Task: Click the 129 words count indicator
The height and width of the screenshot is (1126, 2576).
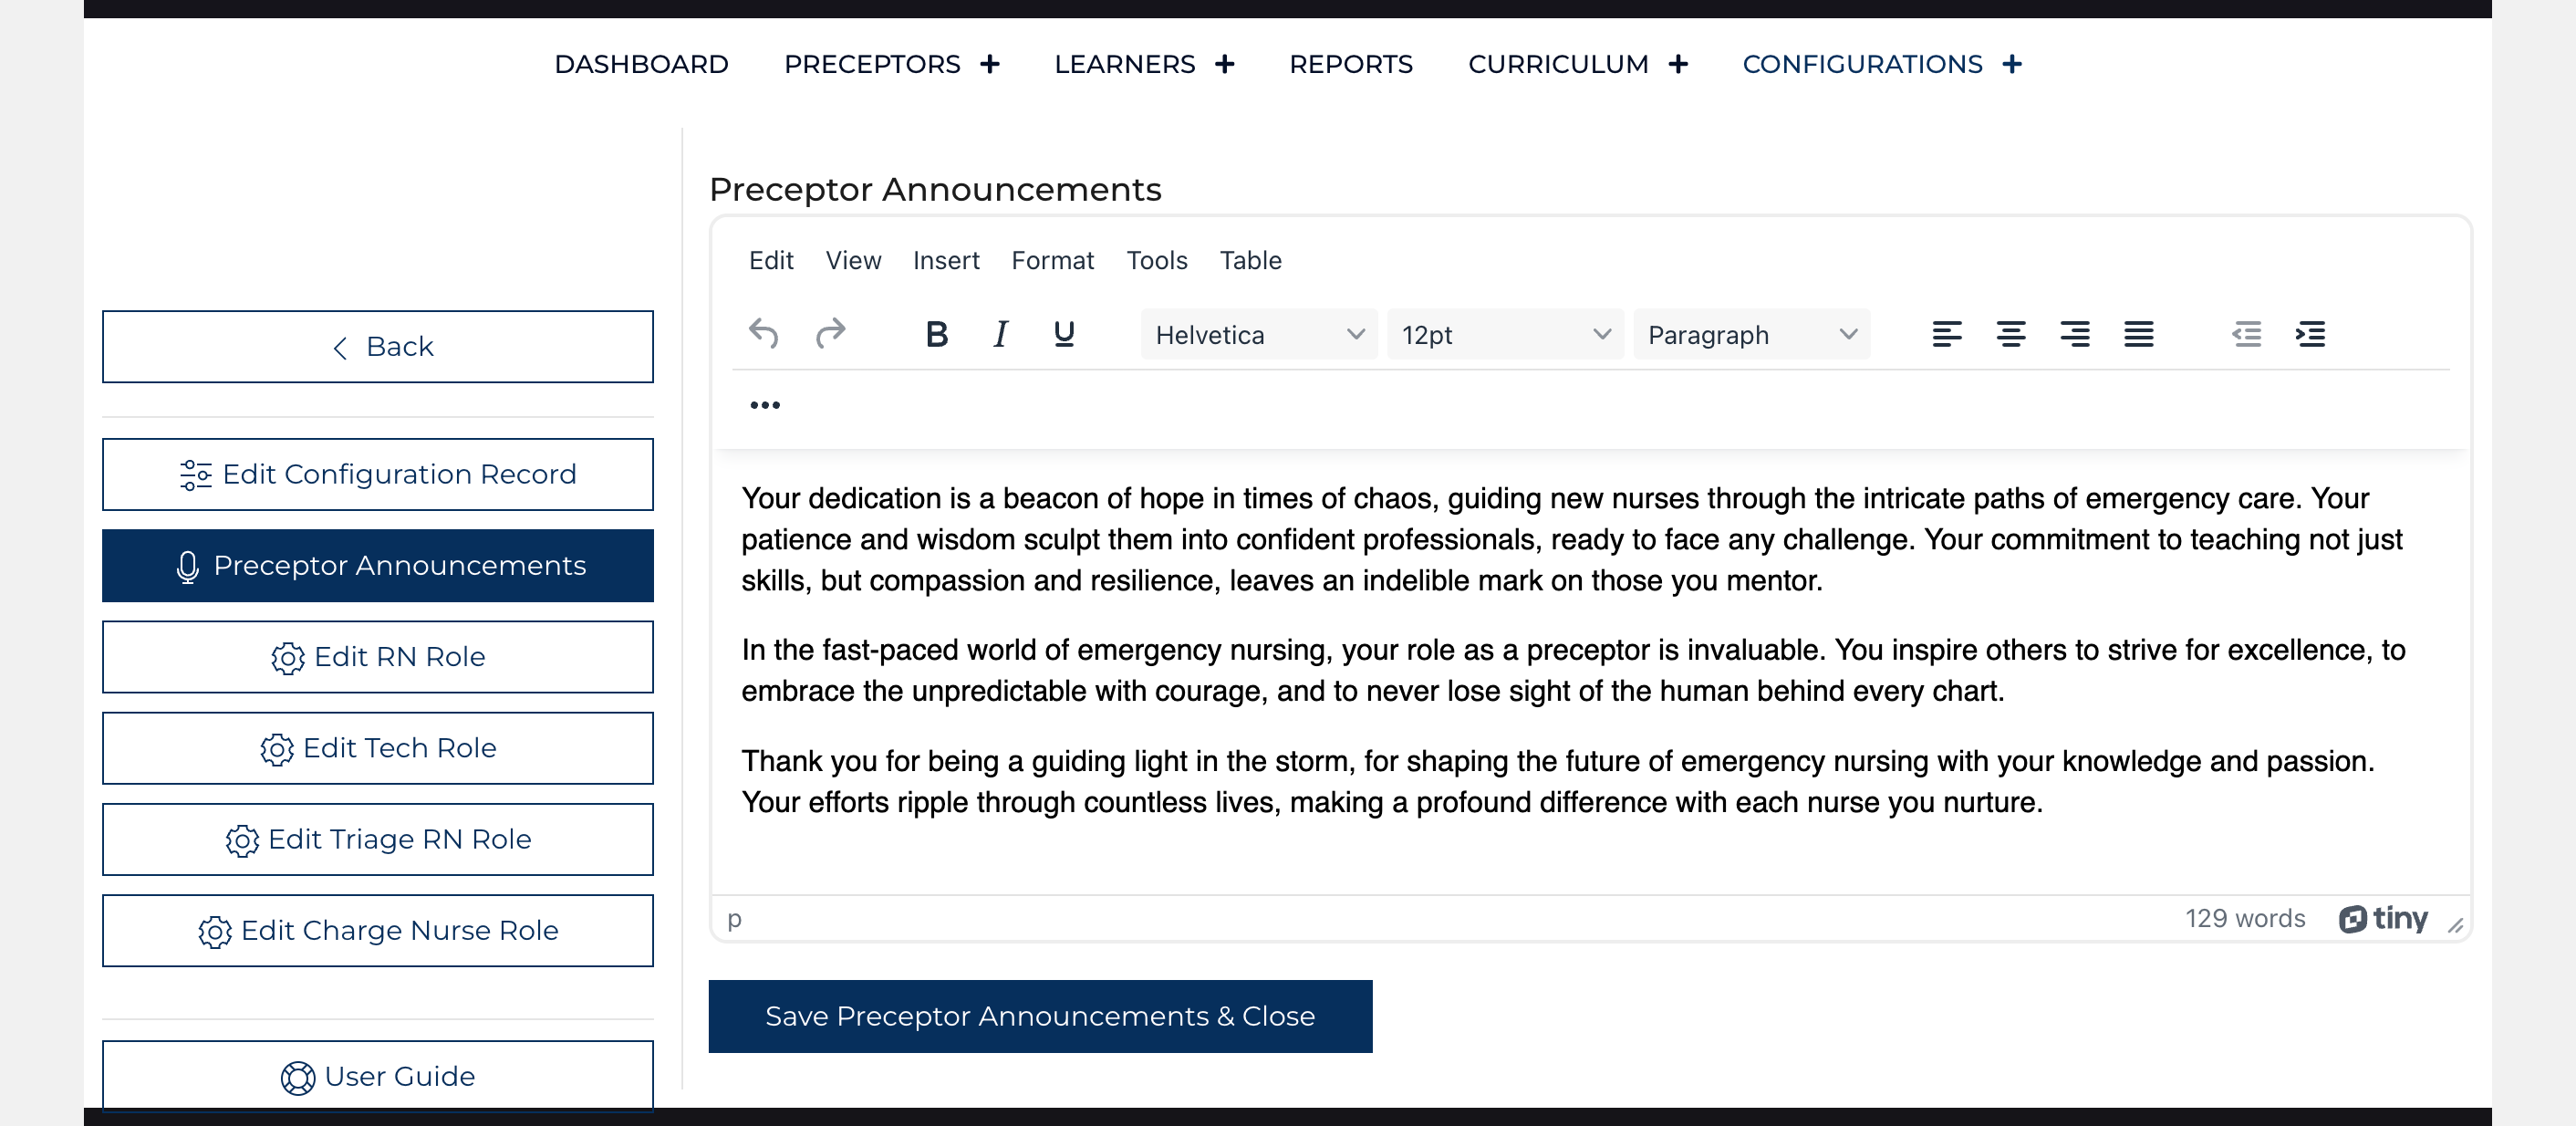Action: coord(2244,918)
